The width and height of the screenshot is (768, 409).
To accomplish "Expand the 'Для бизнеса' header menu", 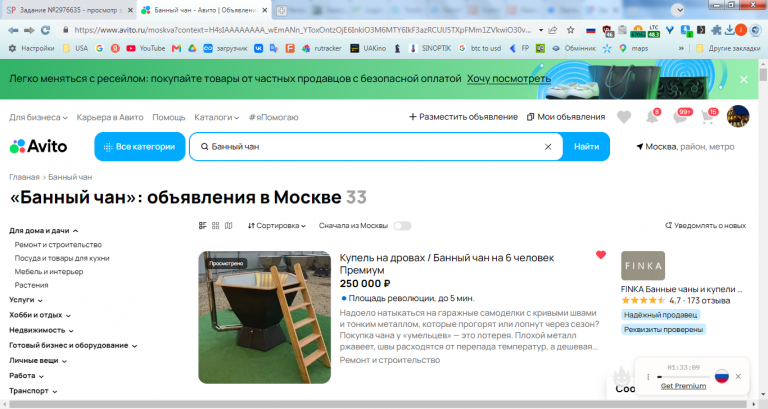I will tap(38, 118).
